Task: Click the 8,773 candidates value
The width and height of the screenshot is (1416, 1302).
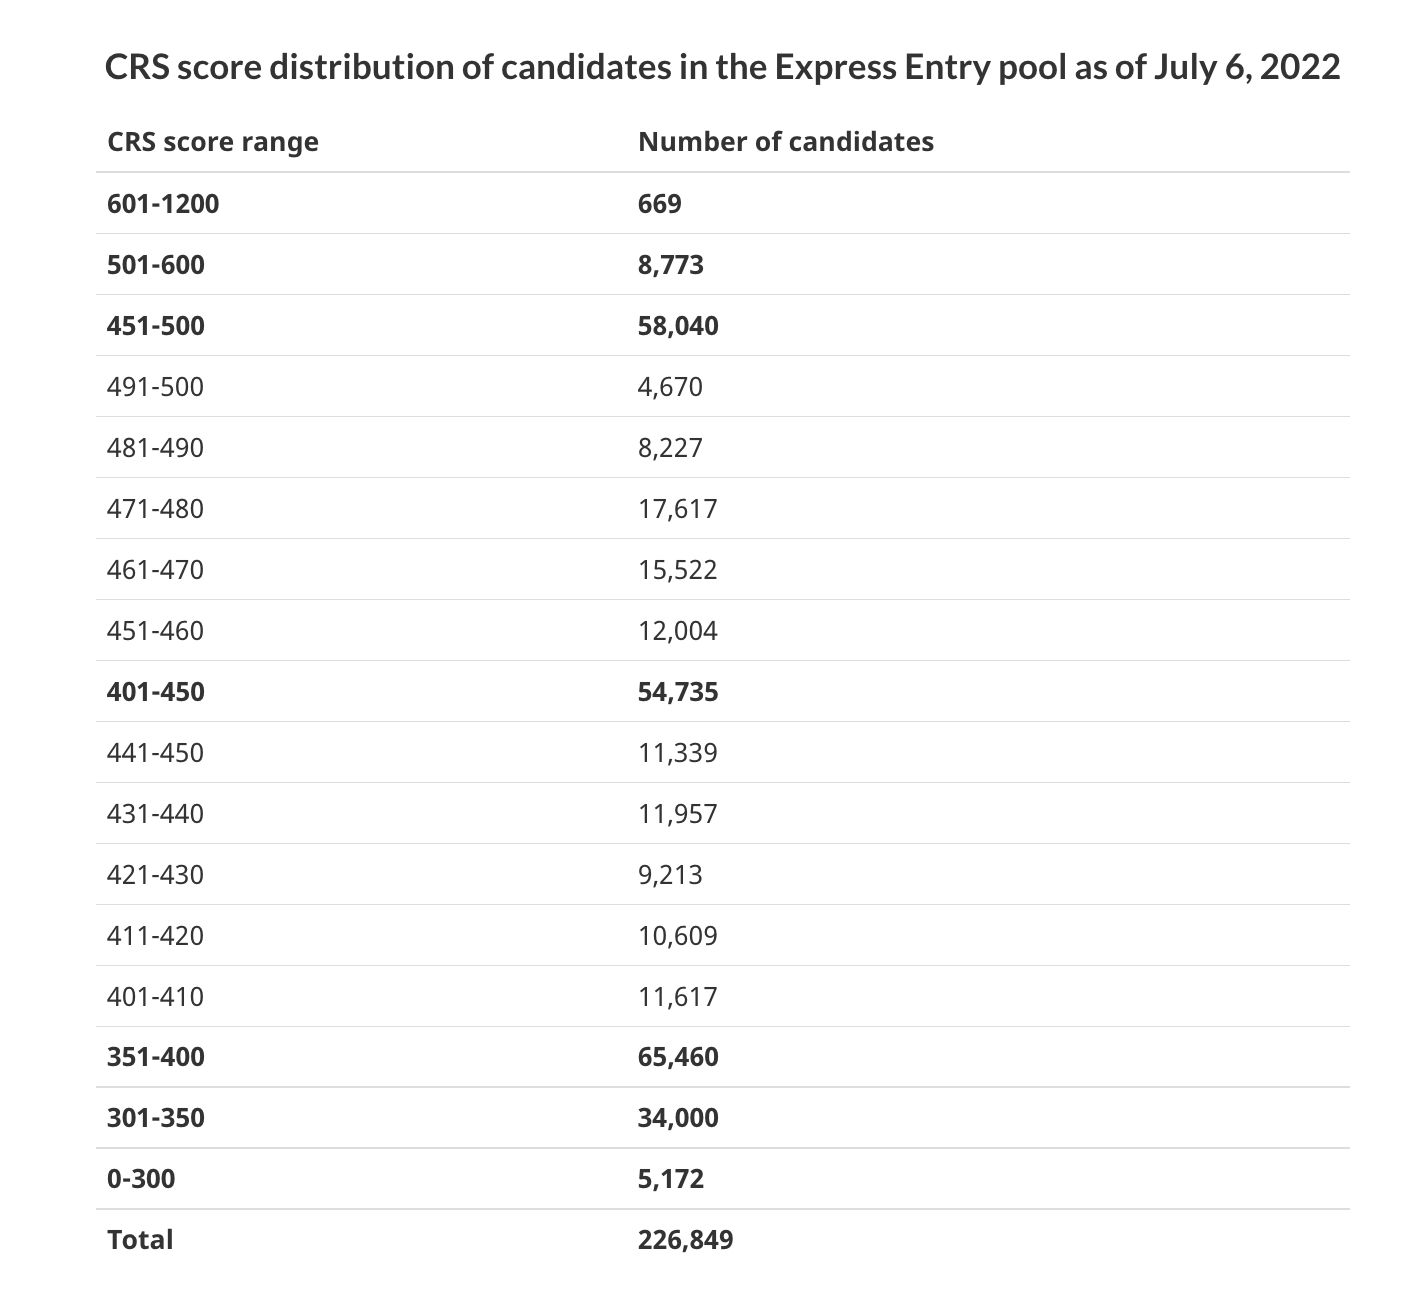Action: pos(671,265)
